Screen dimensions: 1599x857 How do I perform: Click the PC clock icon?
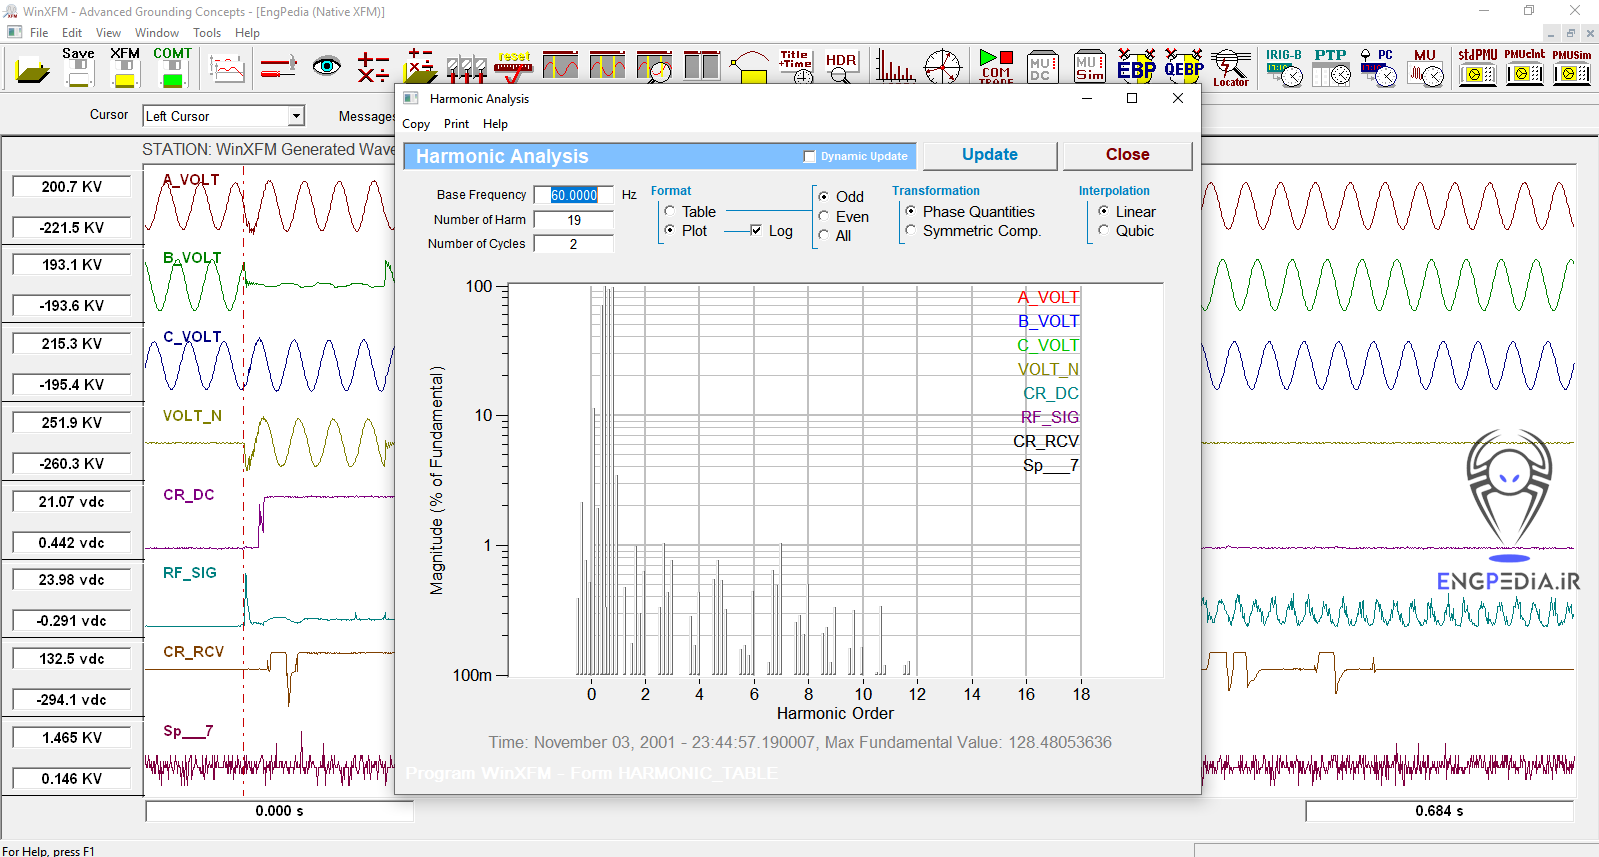tap(1378, 67)
